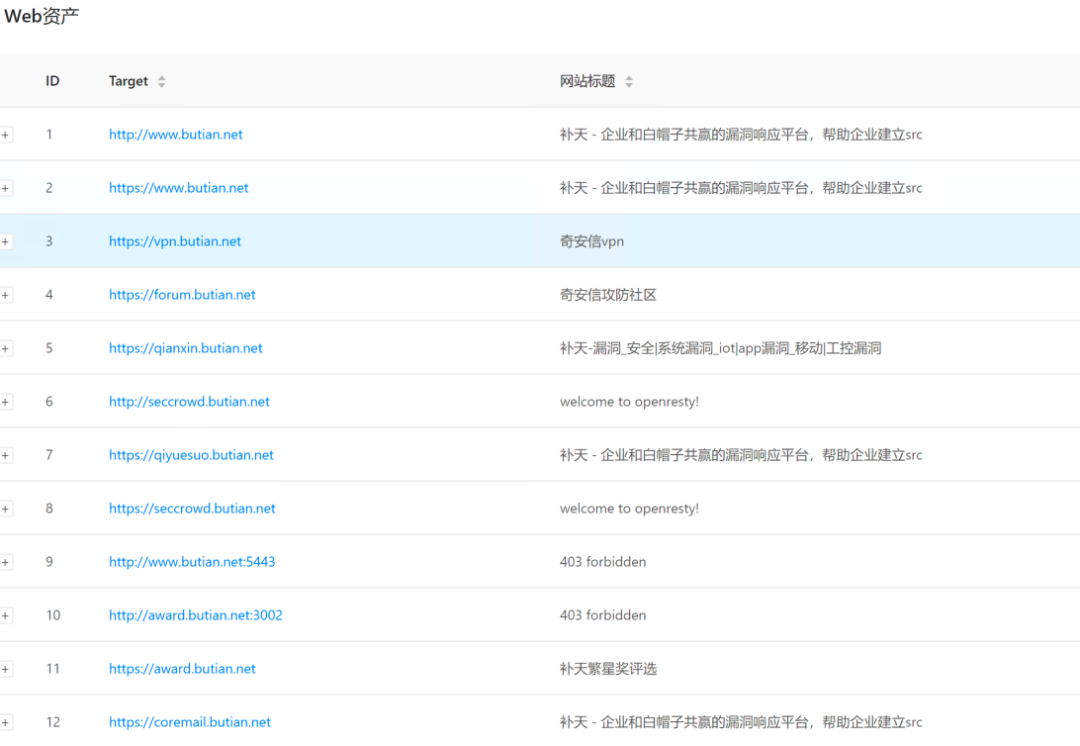Click ID cell 12
Viewport: 1080px width, 746px height.
pos(53,722)
